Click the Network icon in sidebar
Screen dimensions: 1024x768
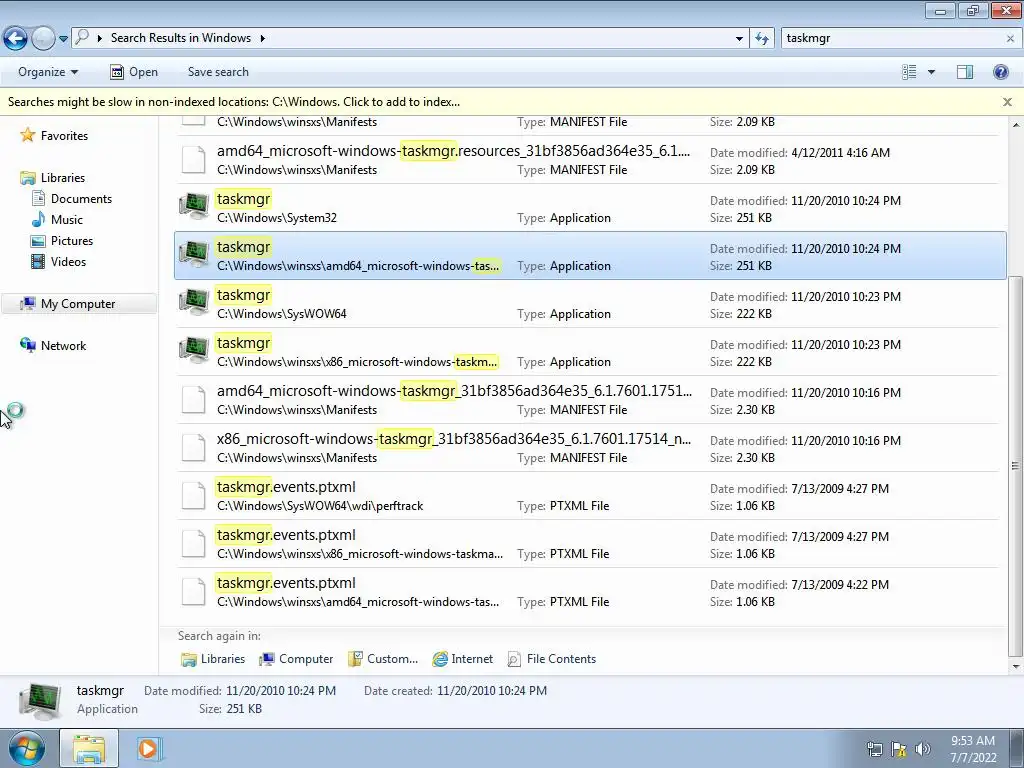point(27,345)
